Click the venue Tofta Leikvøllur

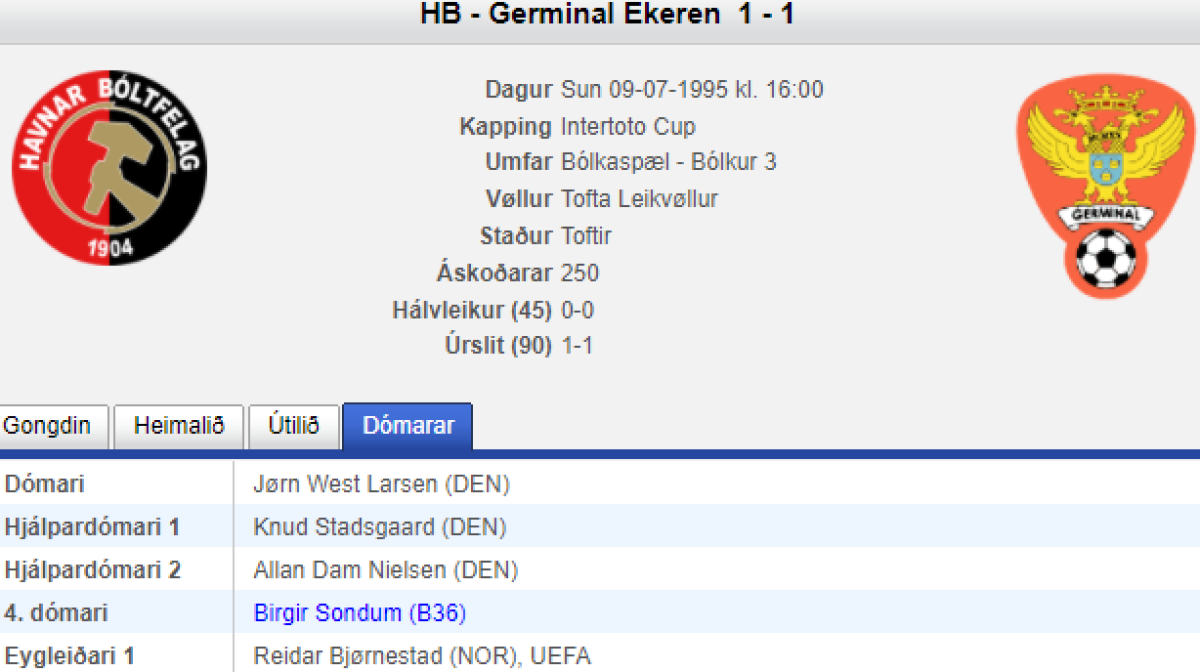[640, 199]
